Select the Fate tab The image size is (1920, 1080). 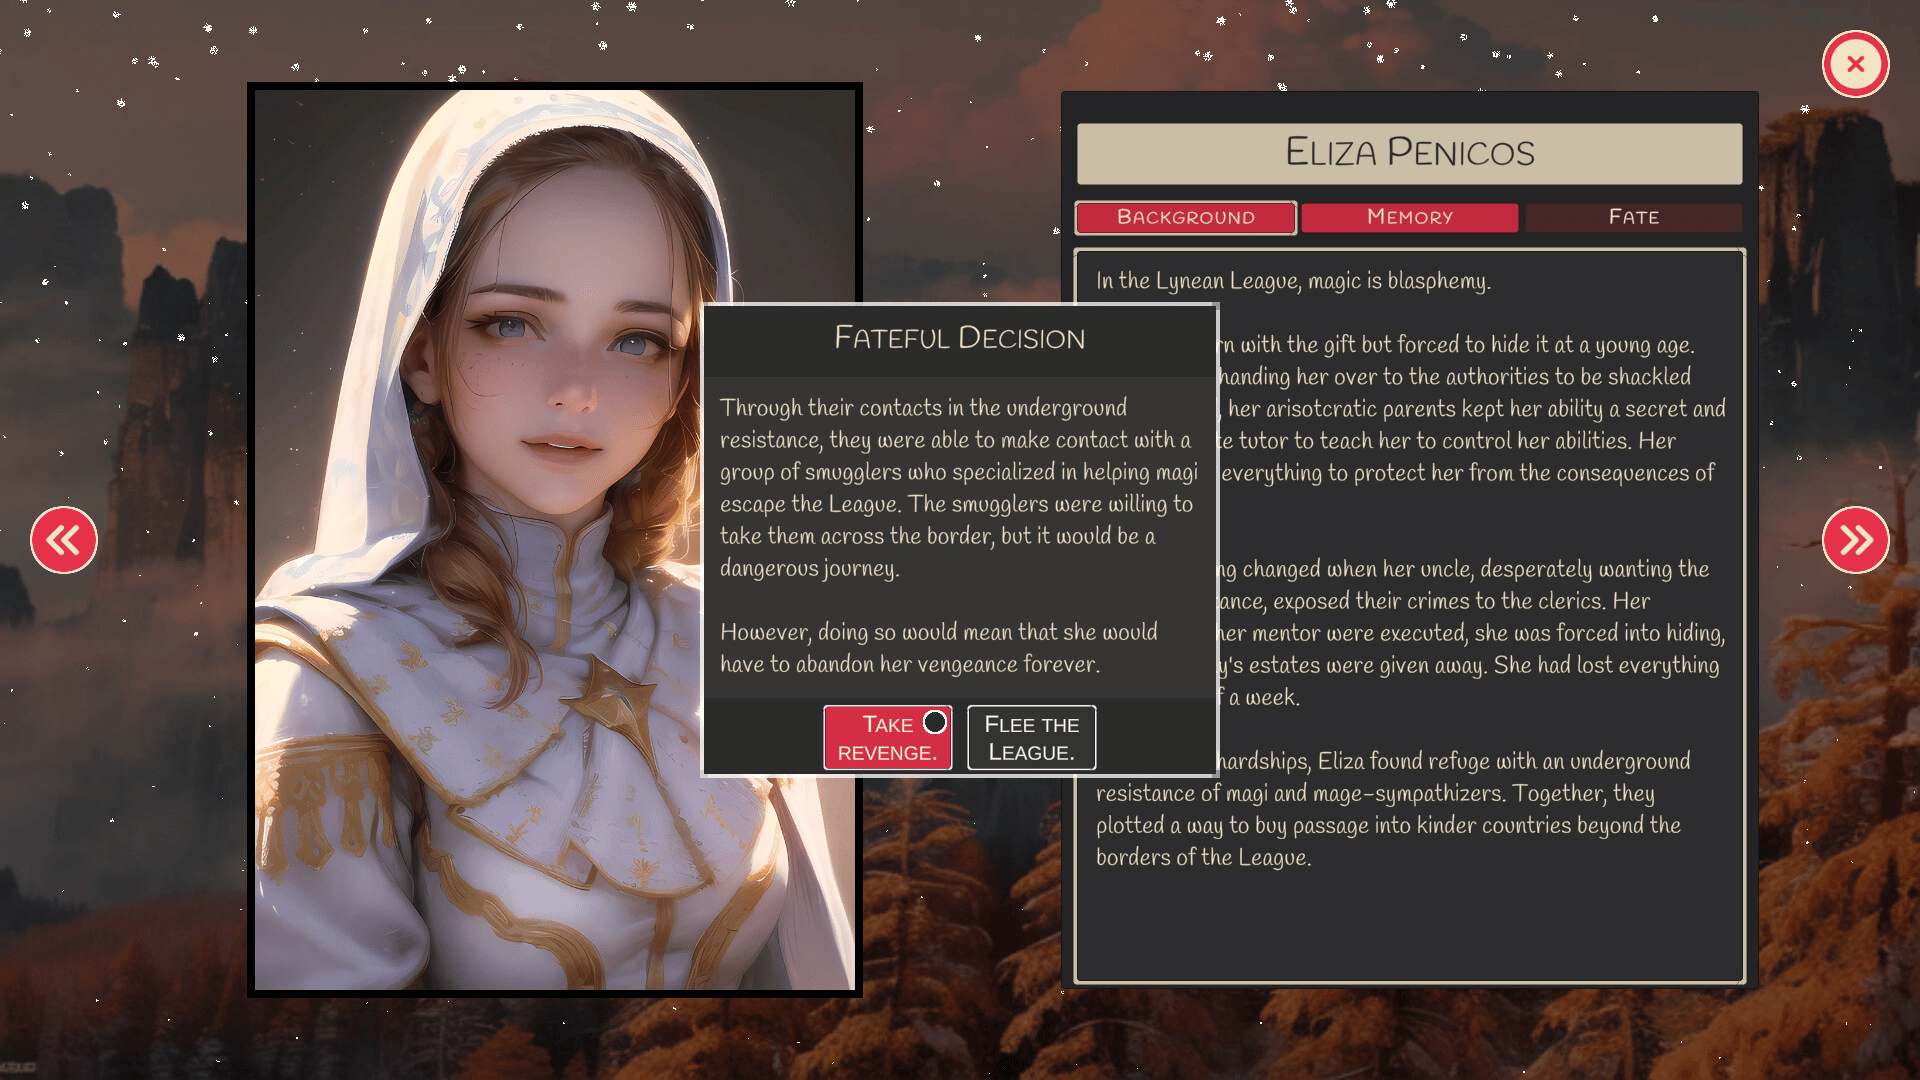[x=1633, y=217]
